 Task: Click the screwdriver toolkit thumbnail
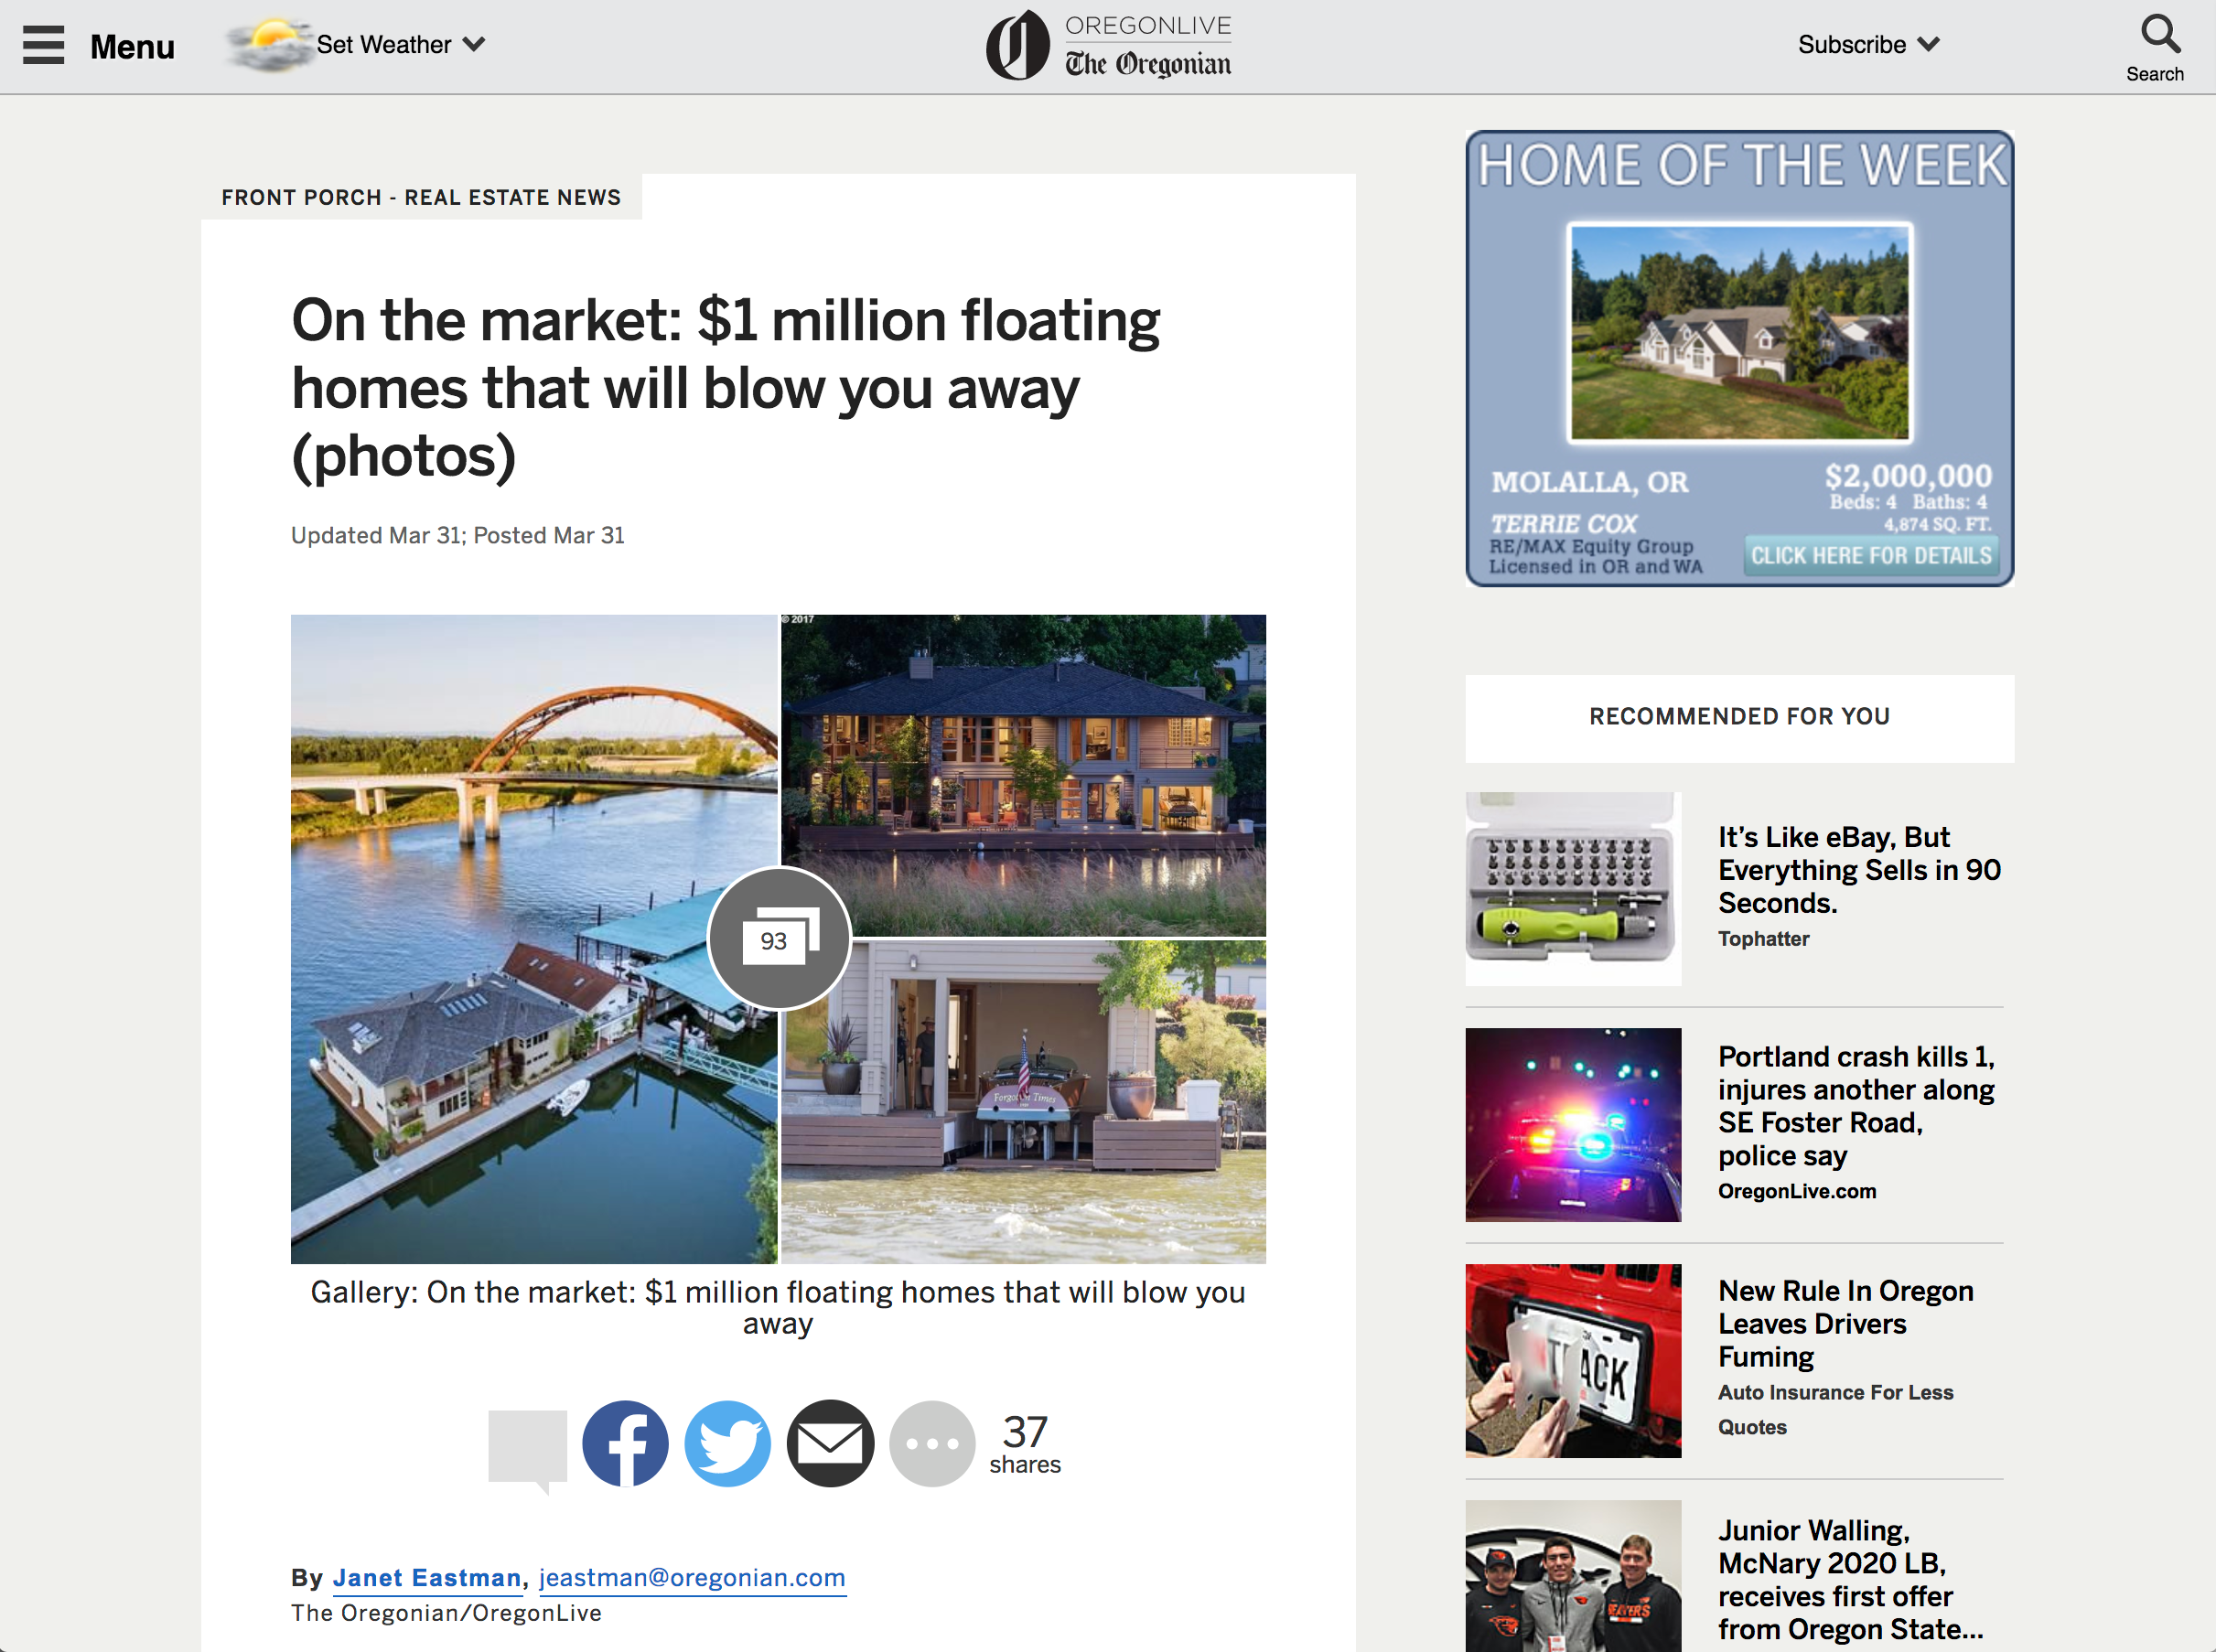(x=1573, y=888)
